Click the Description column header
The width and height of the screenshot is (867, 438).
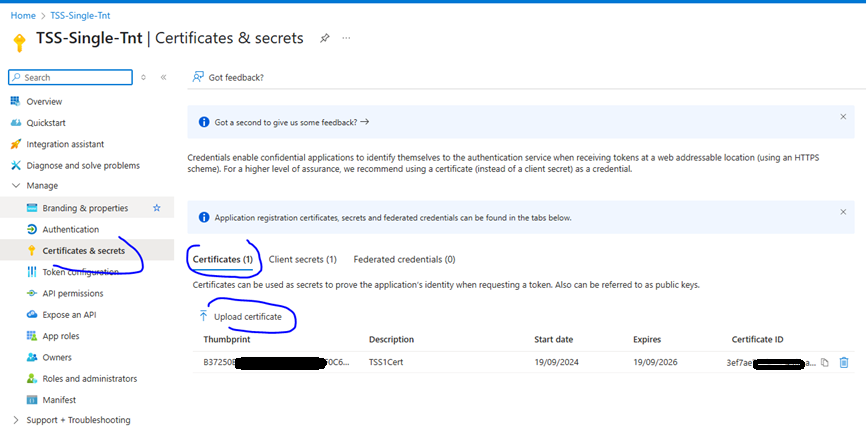(391, 340)
